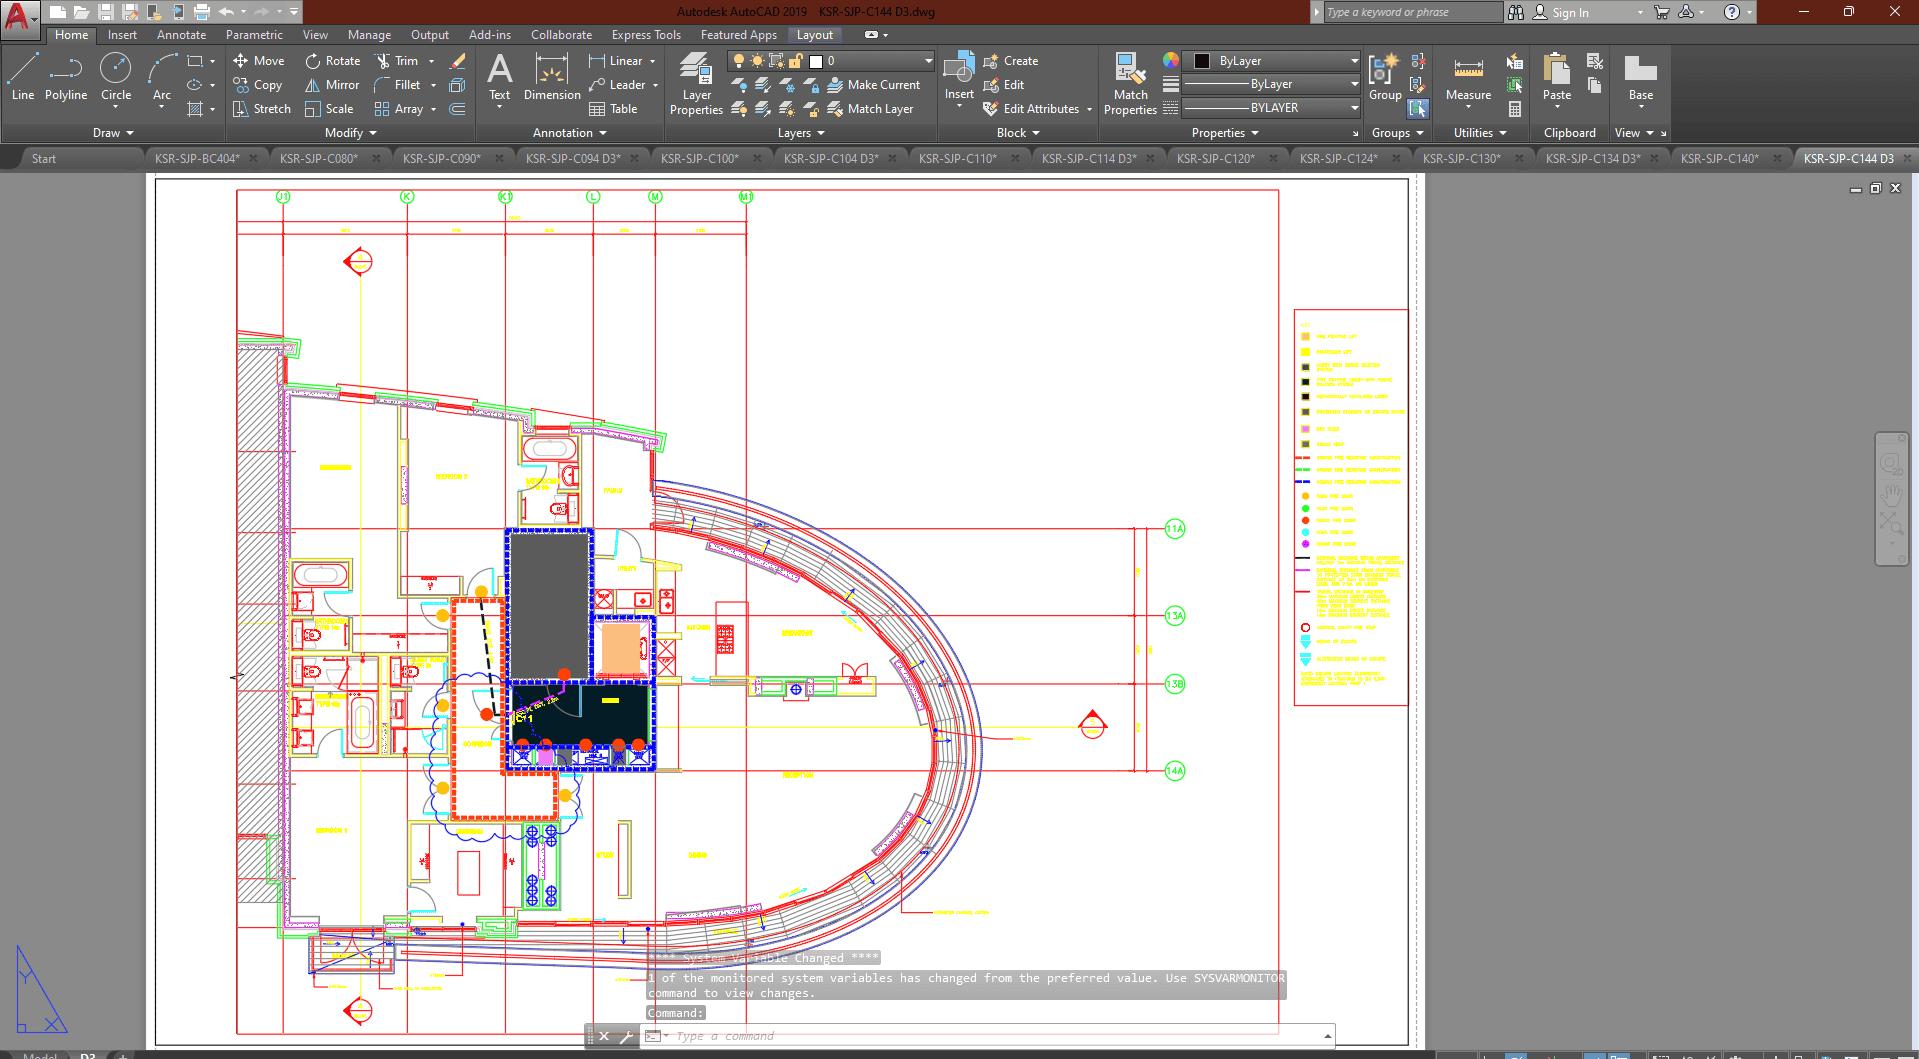Open the layer dropdown list
The image size is (1919, 1059).
928,61
